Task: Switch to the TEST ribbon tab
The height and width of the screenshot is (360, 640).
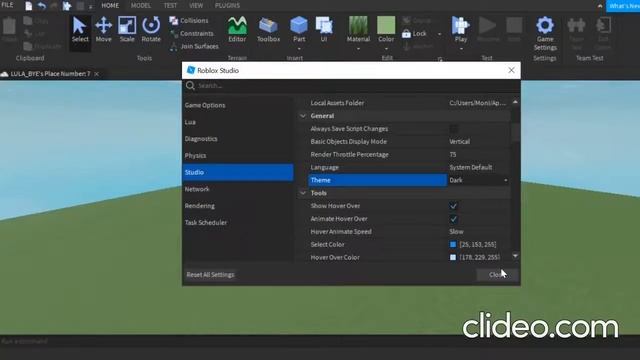Action: click(170, 6)
